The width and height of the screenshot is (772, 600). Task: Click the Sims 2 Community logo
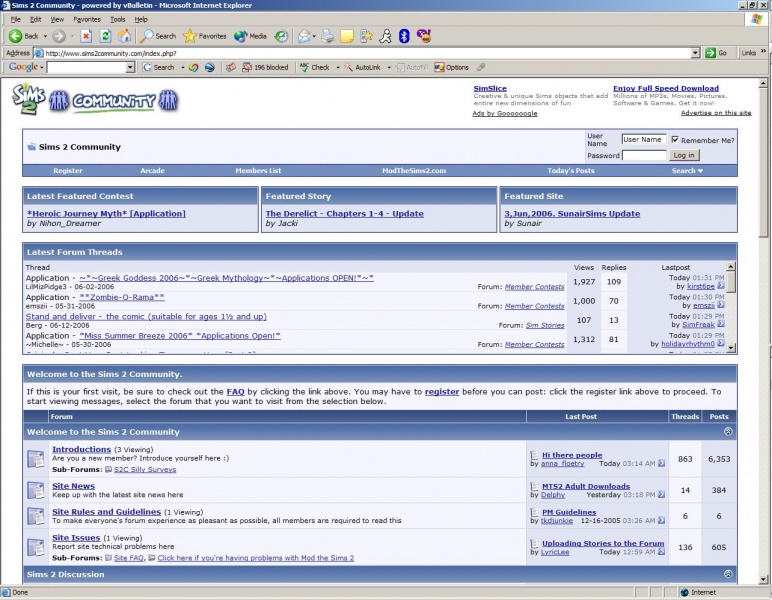95,99
